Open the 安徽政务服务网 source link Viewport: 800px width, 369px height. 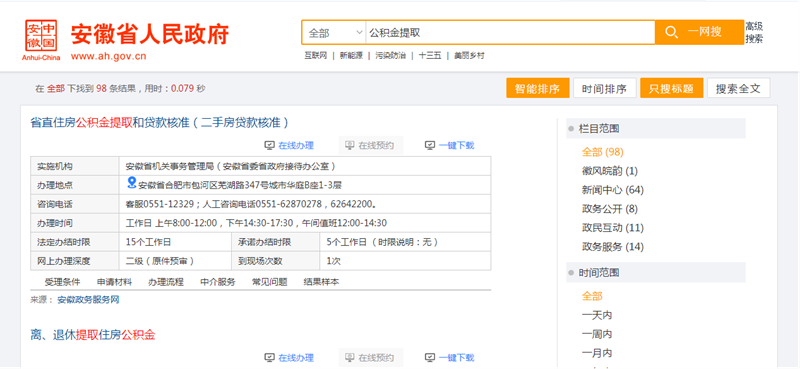[x=88, y=300]
